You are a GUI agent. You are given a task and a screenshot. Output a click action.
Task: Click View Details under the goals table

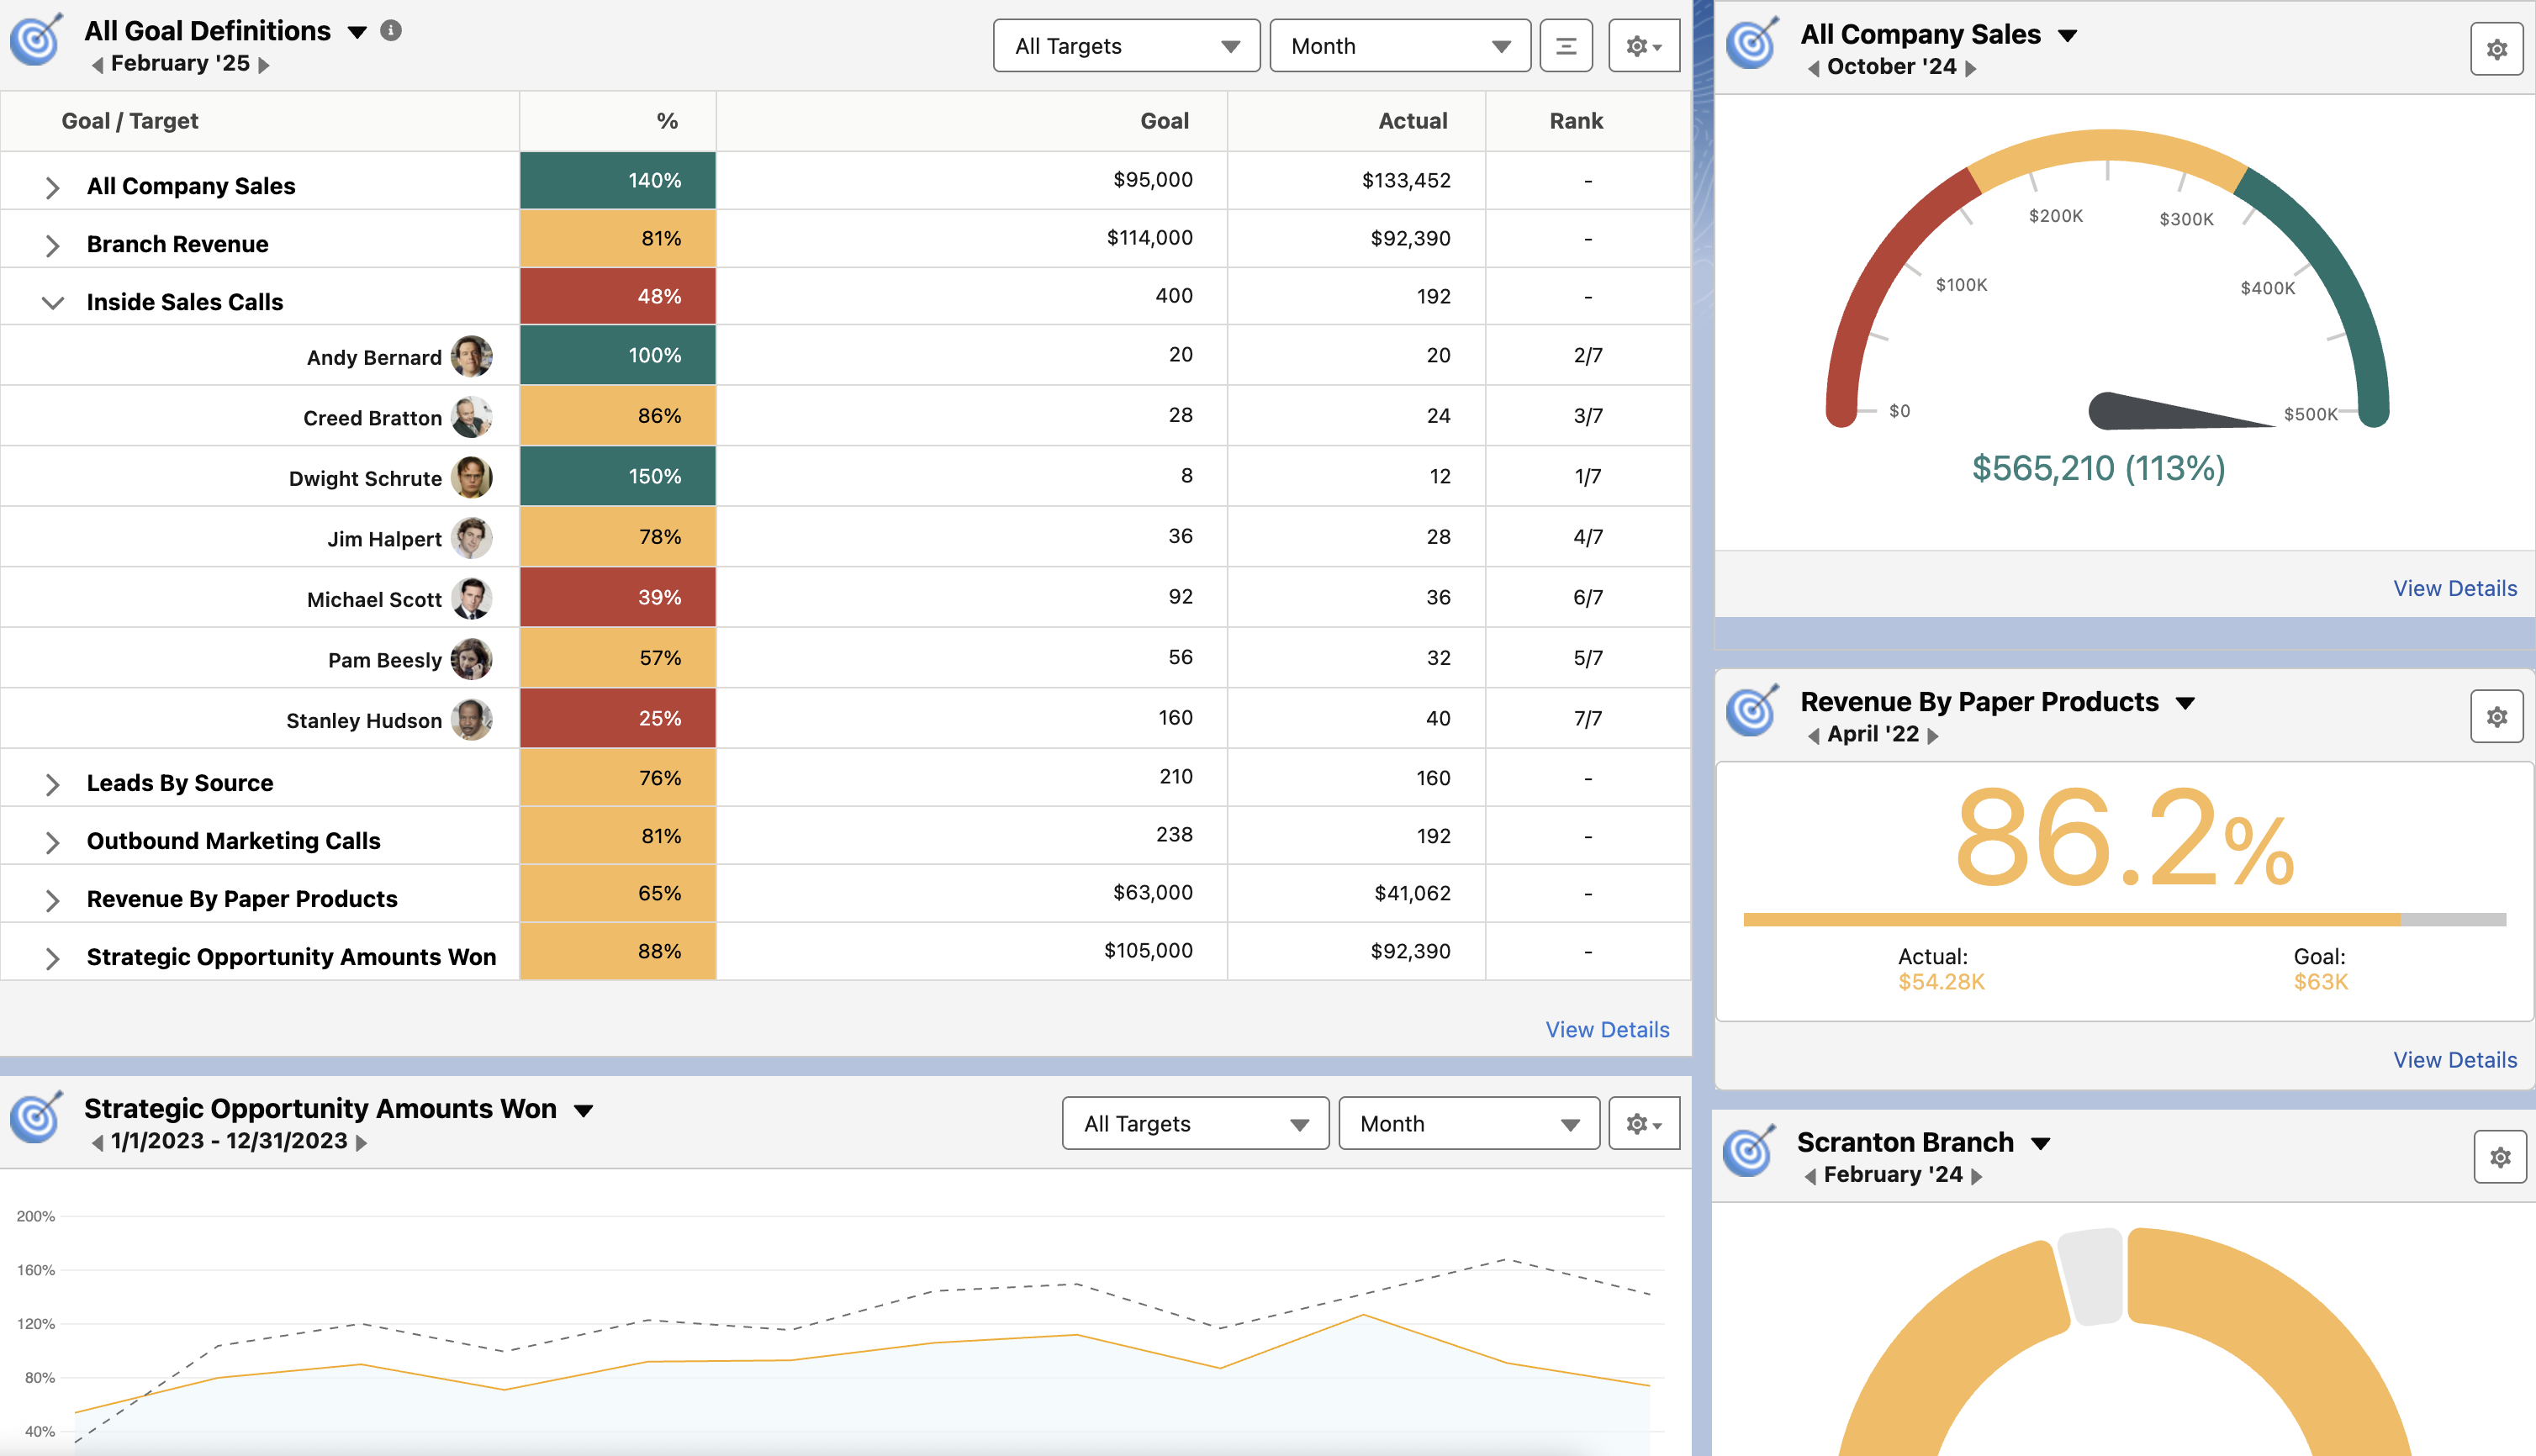click(1606, 1029)
